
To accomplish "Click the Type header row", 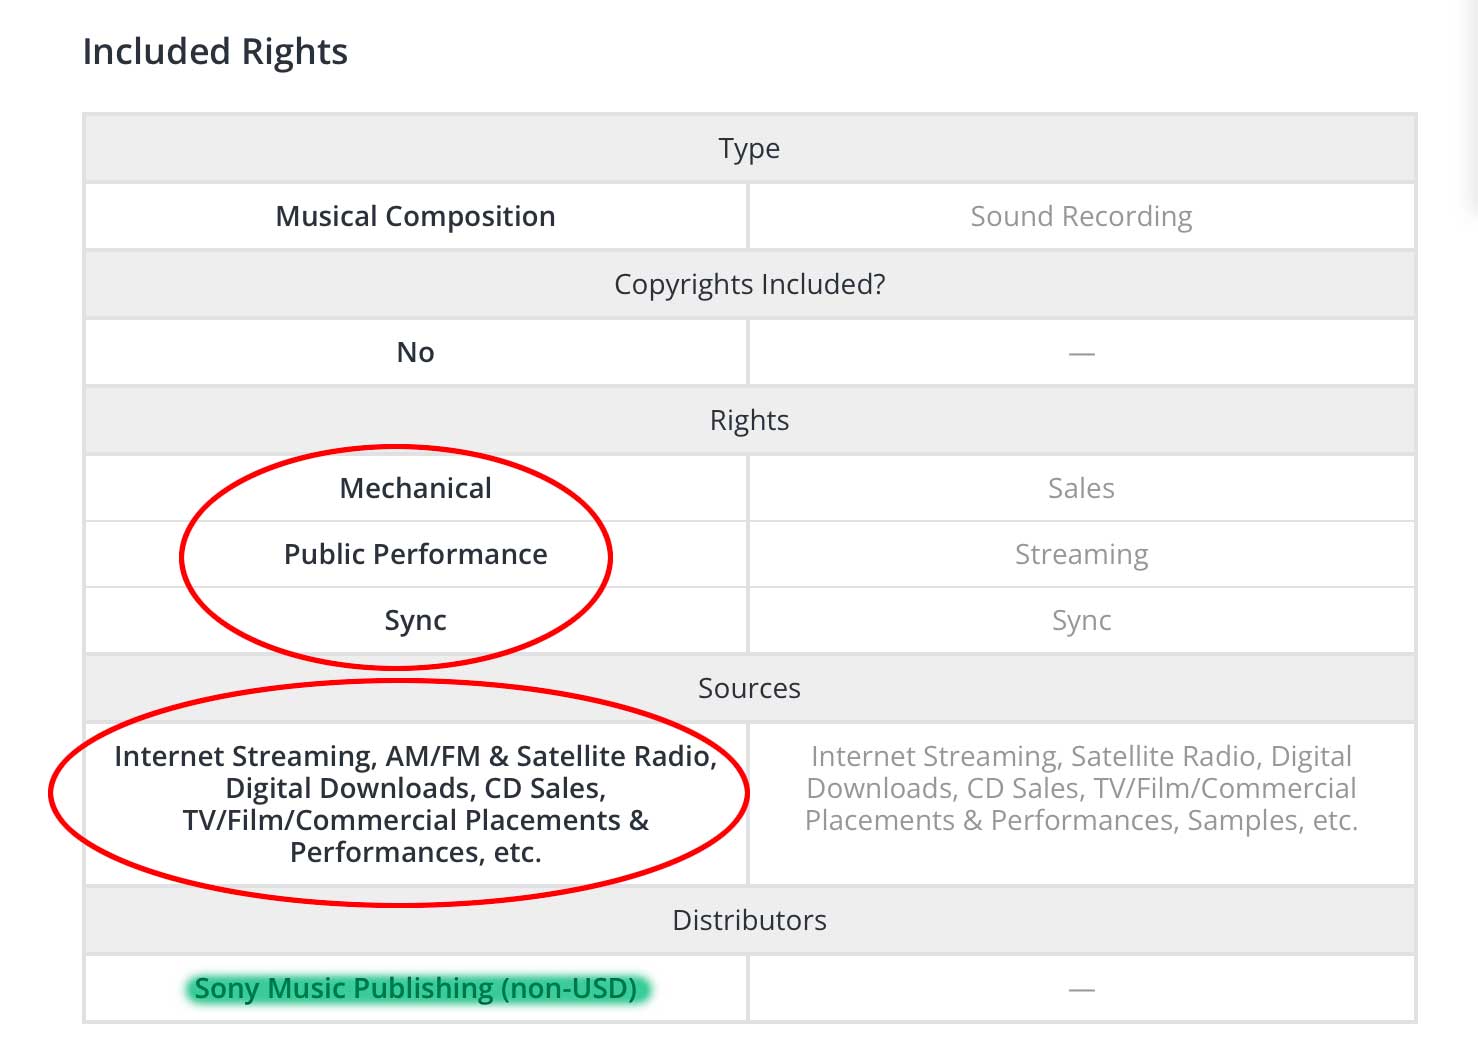I will pos(749,148).
